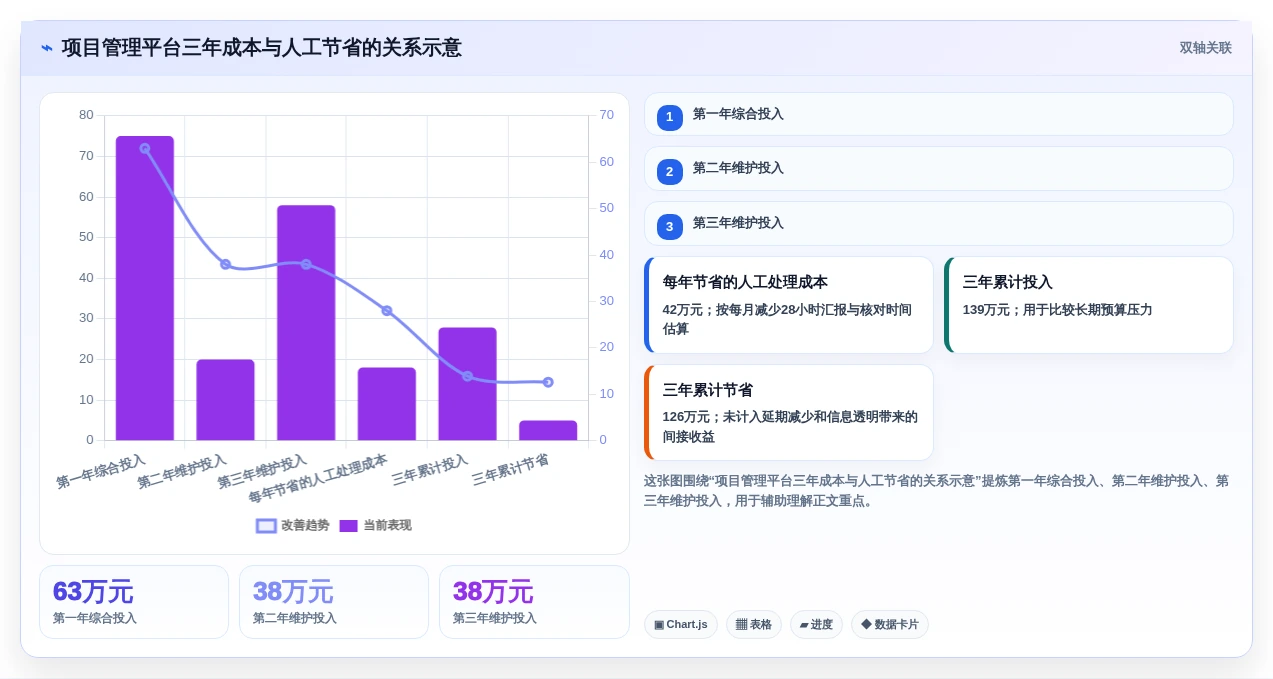Select the 第二年维护投入 list item text
1273x679 pixels.
pos(738,168)
